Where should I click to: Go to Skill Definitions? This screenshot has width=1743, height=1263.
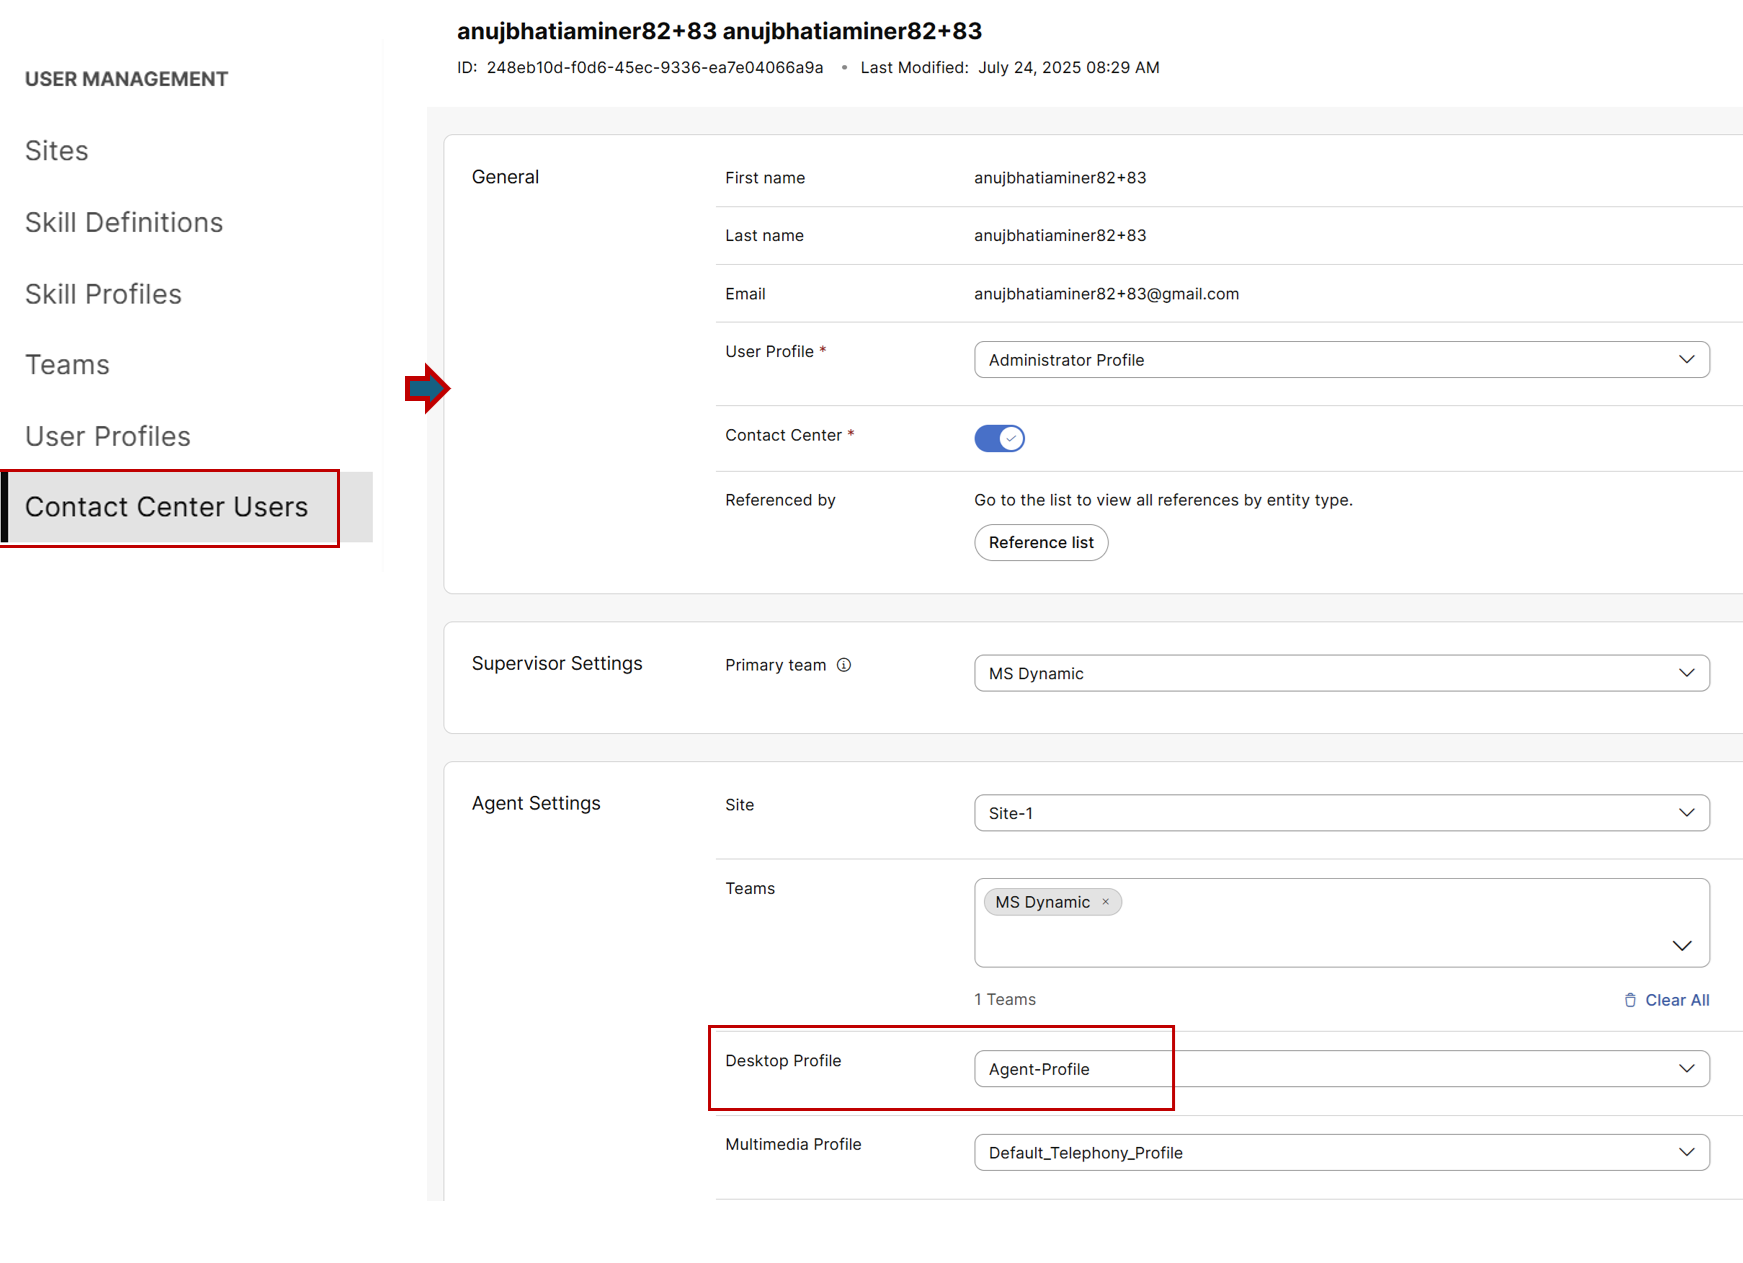(124, 222)
